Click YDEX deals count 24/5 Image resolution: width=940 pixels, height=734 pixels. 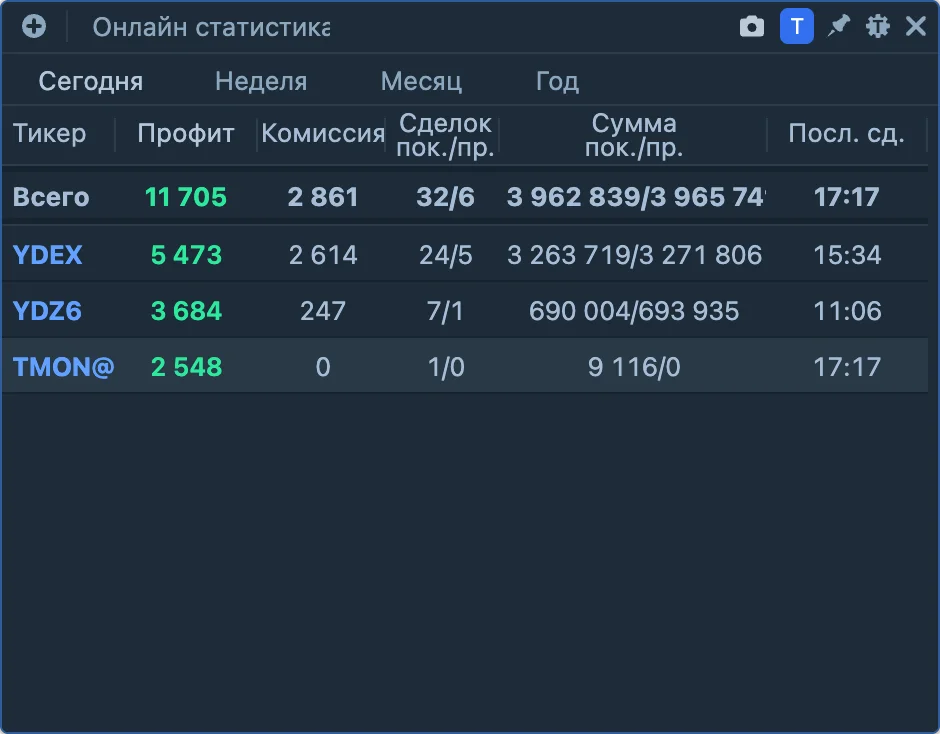tap(445, 255)
